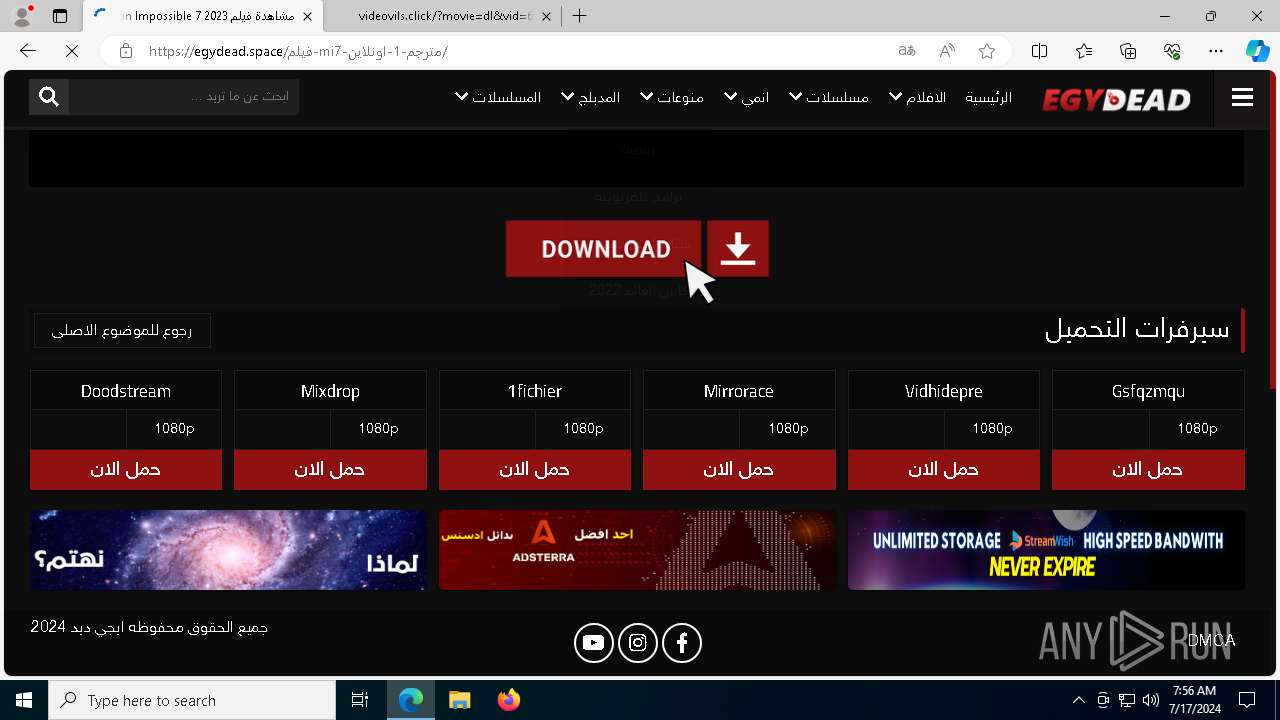
Task: Expand the المدبلج menu dropdown
Action: [591, 97]
